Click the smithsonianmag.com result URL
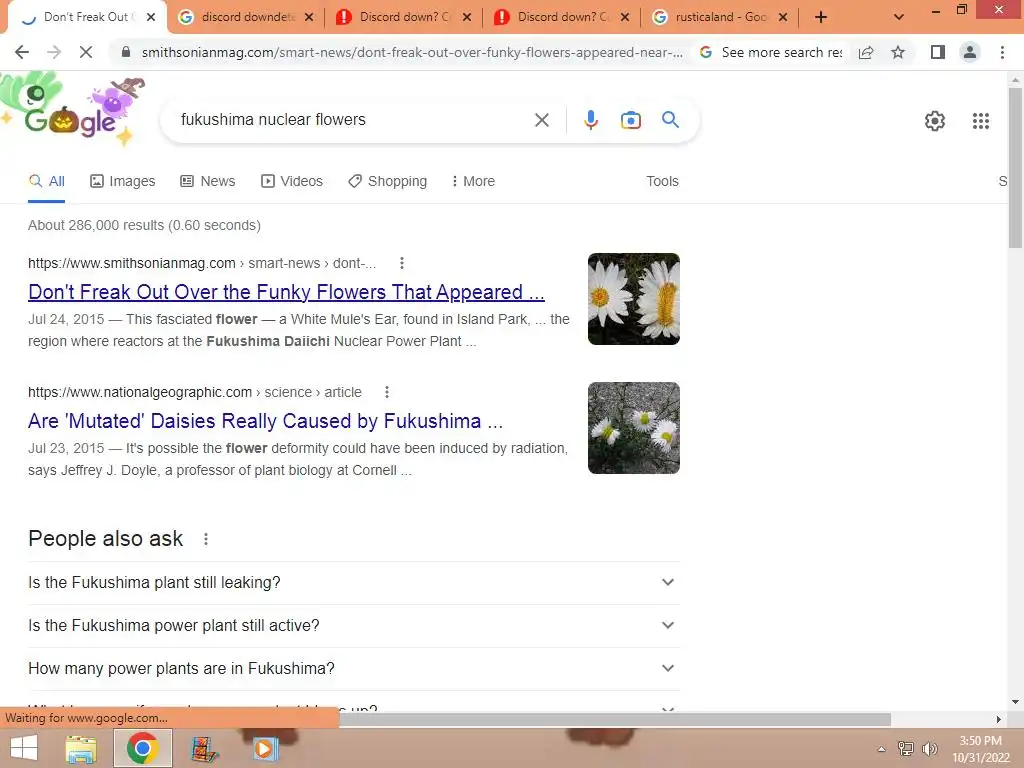Image resolution: width=1024 pixels, height=768 pixels. tap(202, 263)
